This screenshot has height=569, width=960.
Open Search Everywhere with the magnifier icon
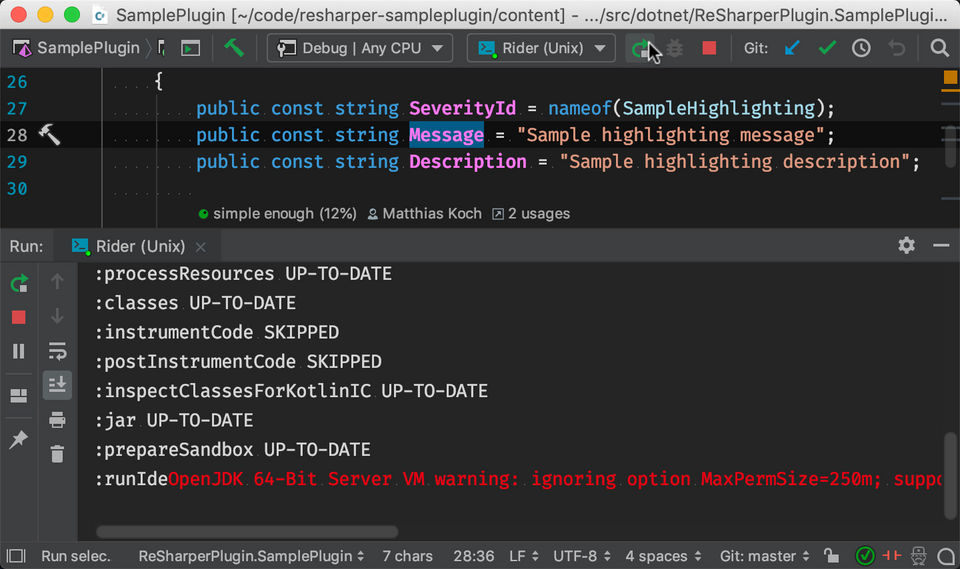(939, 48)
